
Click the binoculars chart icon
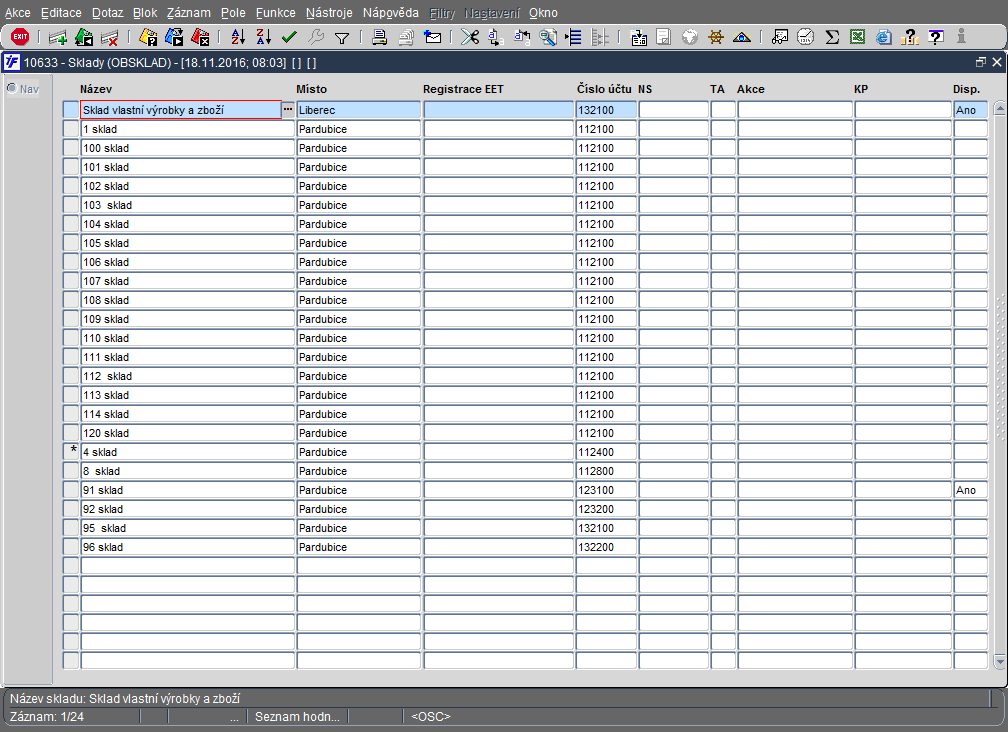click(x=779, y=37)
